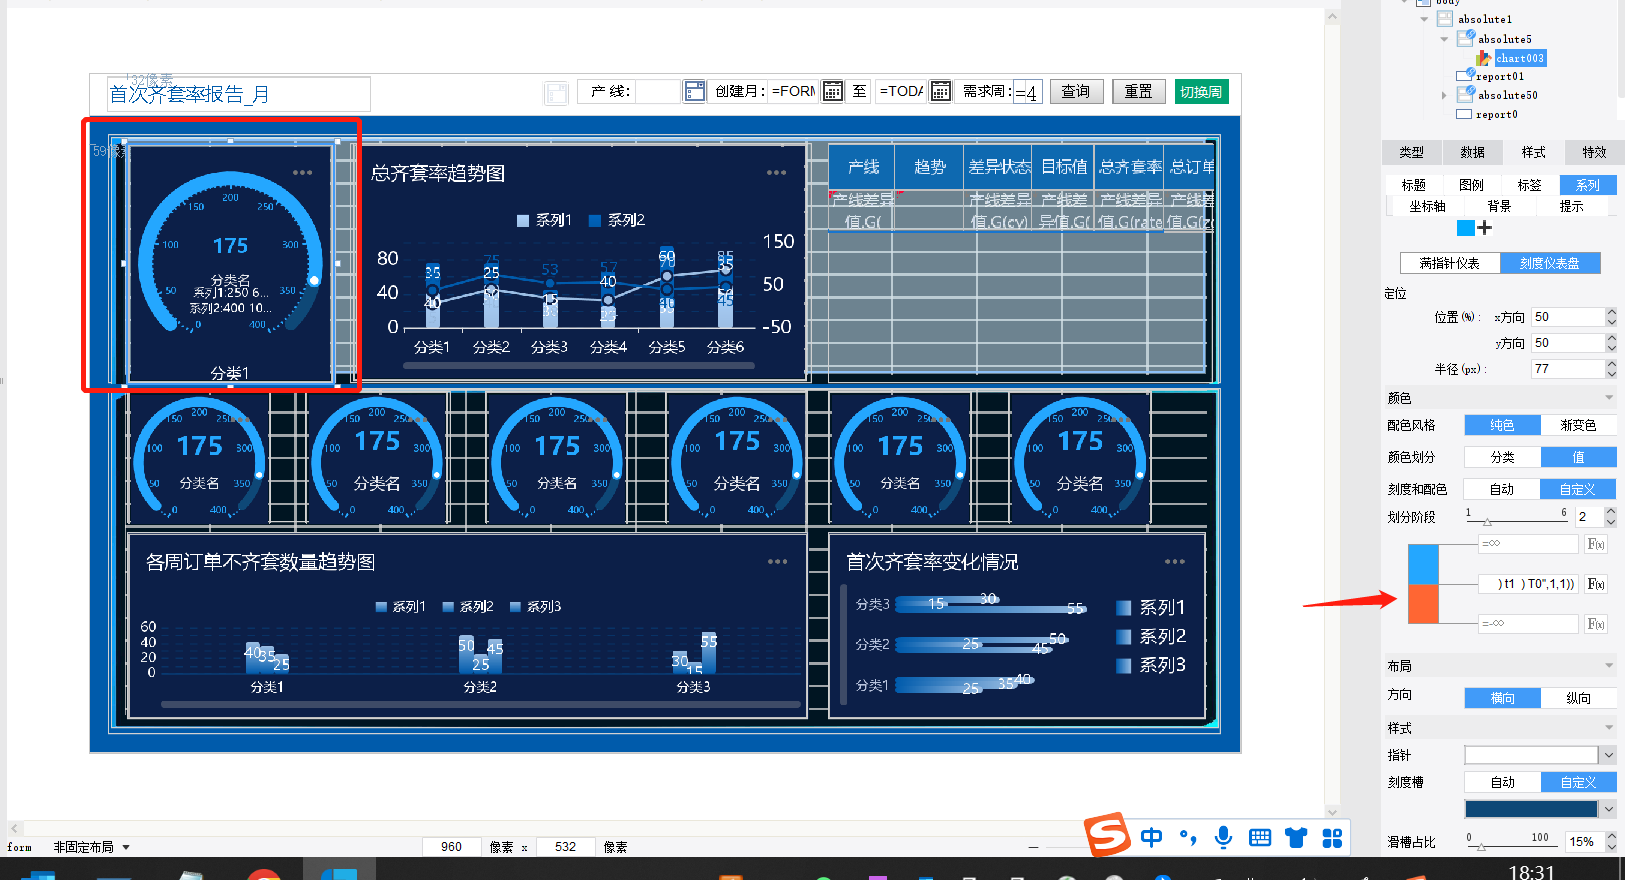Click the 半径 value input field

pyautogui.click(x=1568, y=369)
